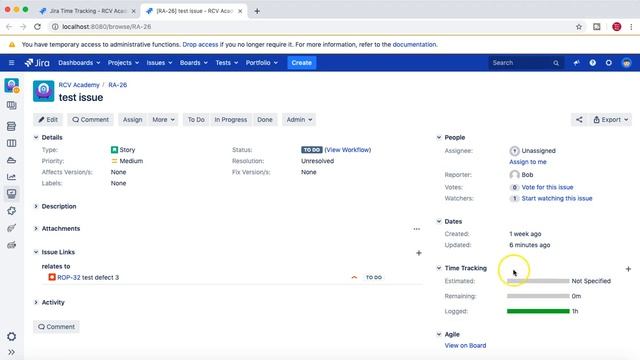Click the Assign button
640x360 pixels.
click(133, 120)
